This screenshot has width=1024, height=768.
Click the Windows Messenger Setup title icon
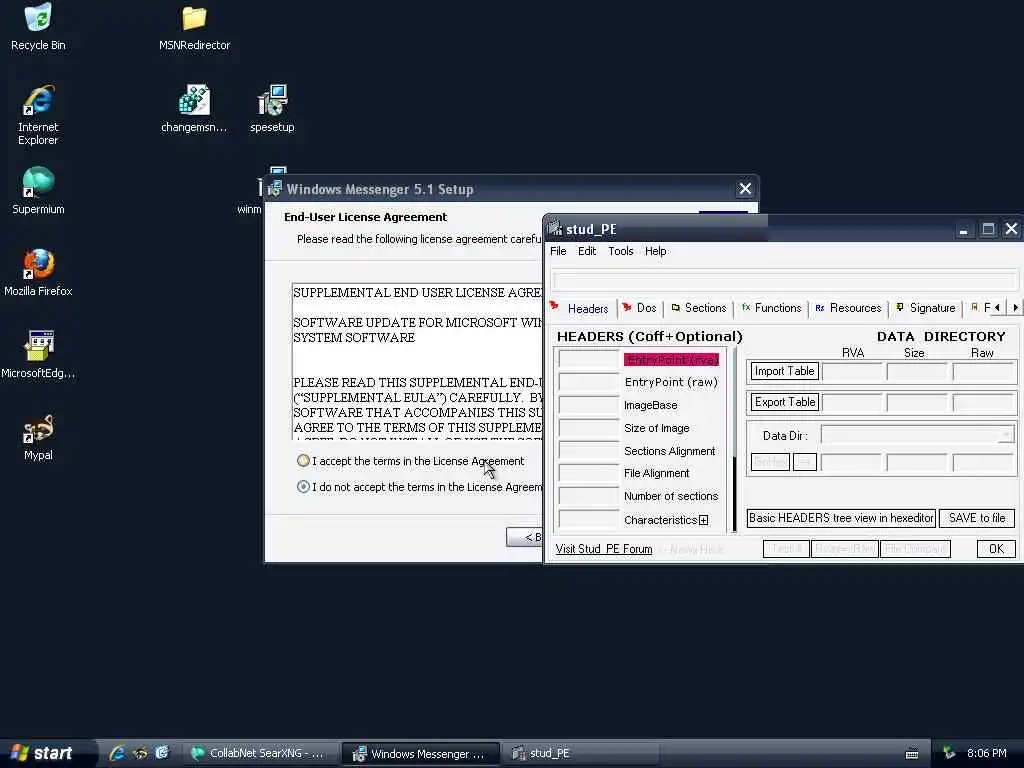(275, 189)
